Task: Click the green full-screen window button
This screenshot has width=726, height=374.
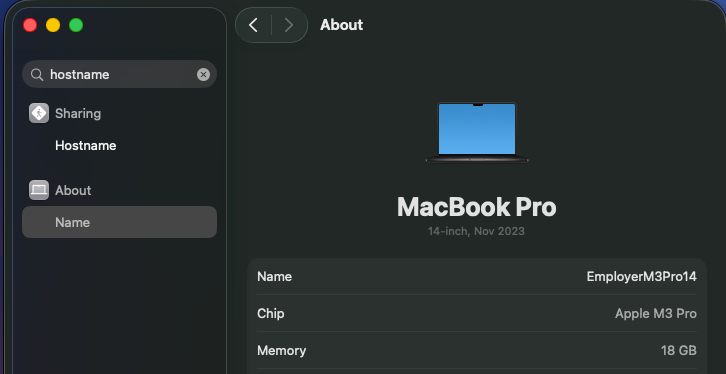Action: pos(76,25)
